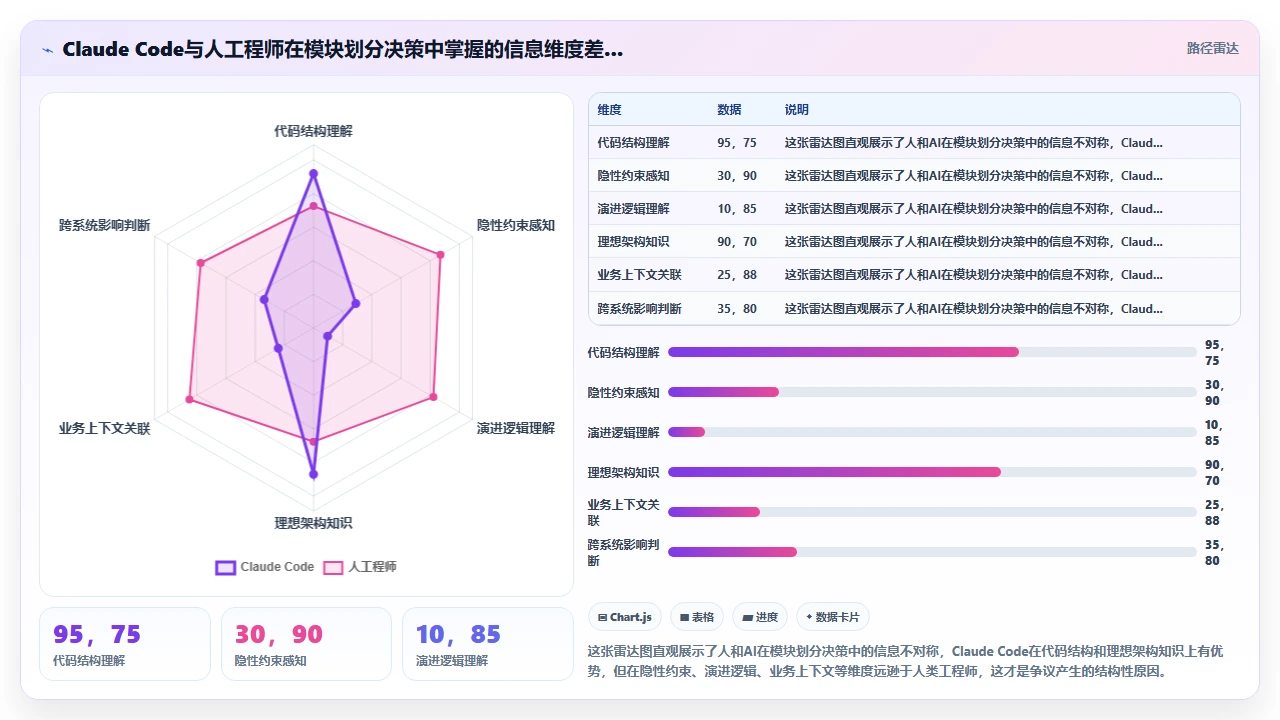Click radar axis label 业务上下文关联
The width and height of the screenshot is (1280, 720).
tap(105, 428)
